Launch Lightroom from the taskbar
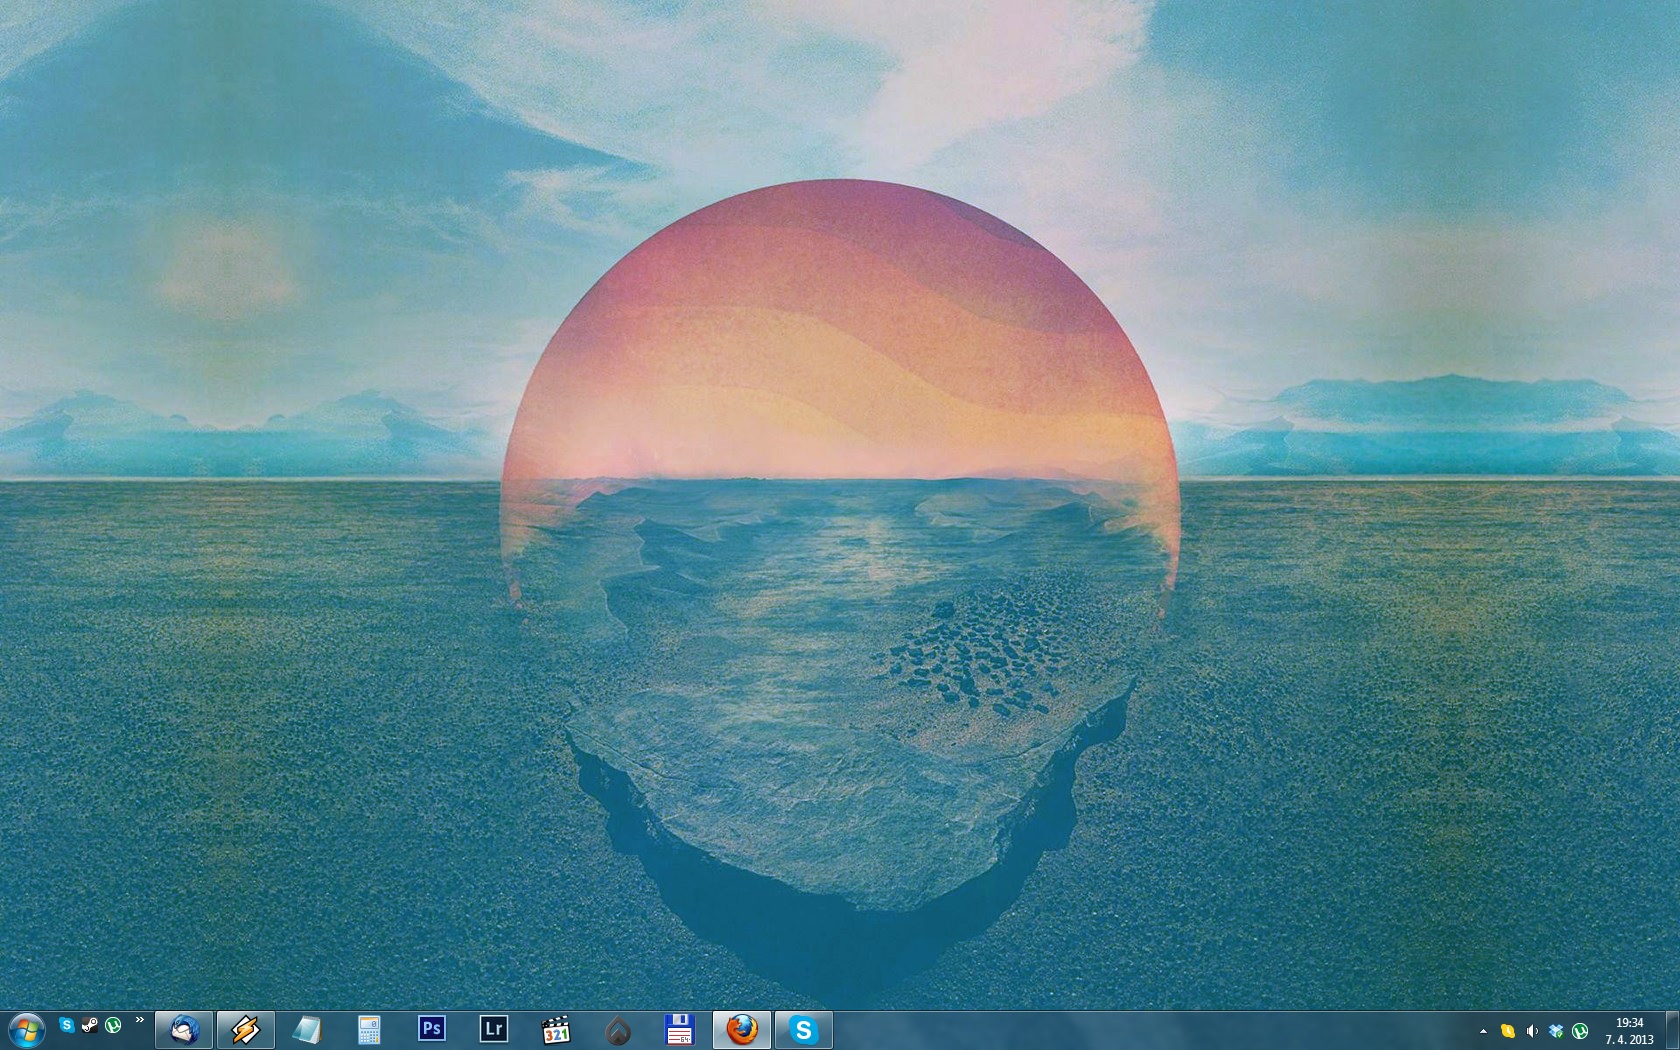The width and height of the screenshot is (1680, 1050). (493, 1029)
